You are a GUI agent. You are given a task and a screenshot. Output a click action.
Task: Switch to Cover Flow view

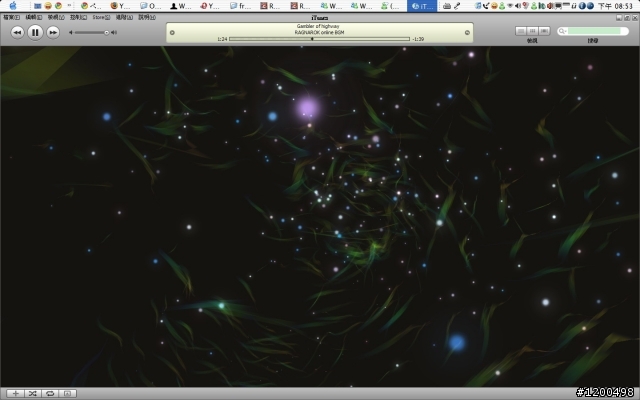[544, 31]
